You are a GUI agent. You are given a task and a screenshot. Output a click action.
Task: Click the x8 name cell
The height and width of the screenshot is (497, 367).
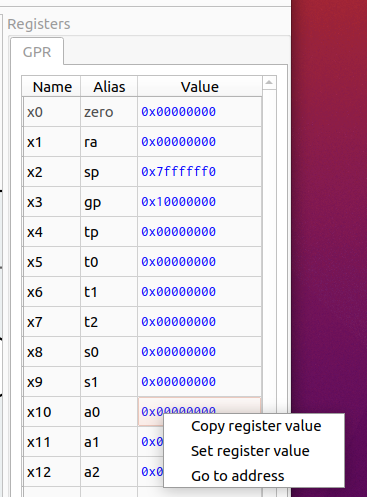(x=52, y=352)
